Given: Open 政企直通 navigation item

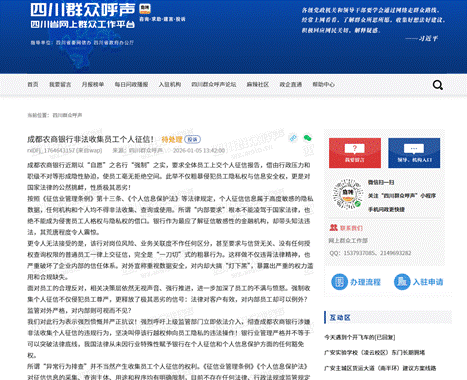Looking at the screenshot, I should pos(291,84).
